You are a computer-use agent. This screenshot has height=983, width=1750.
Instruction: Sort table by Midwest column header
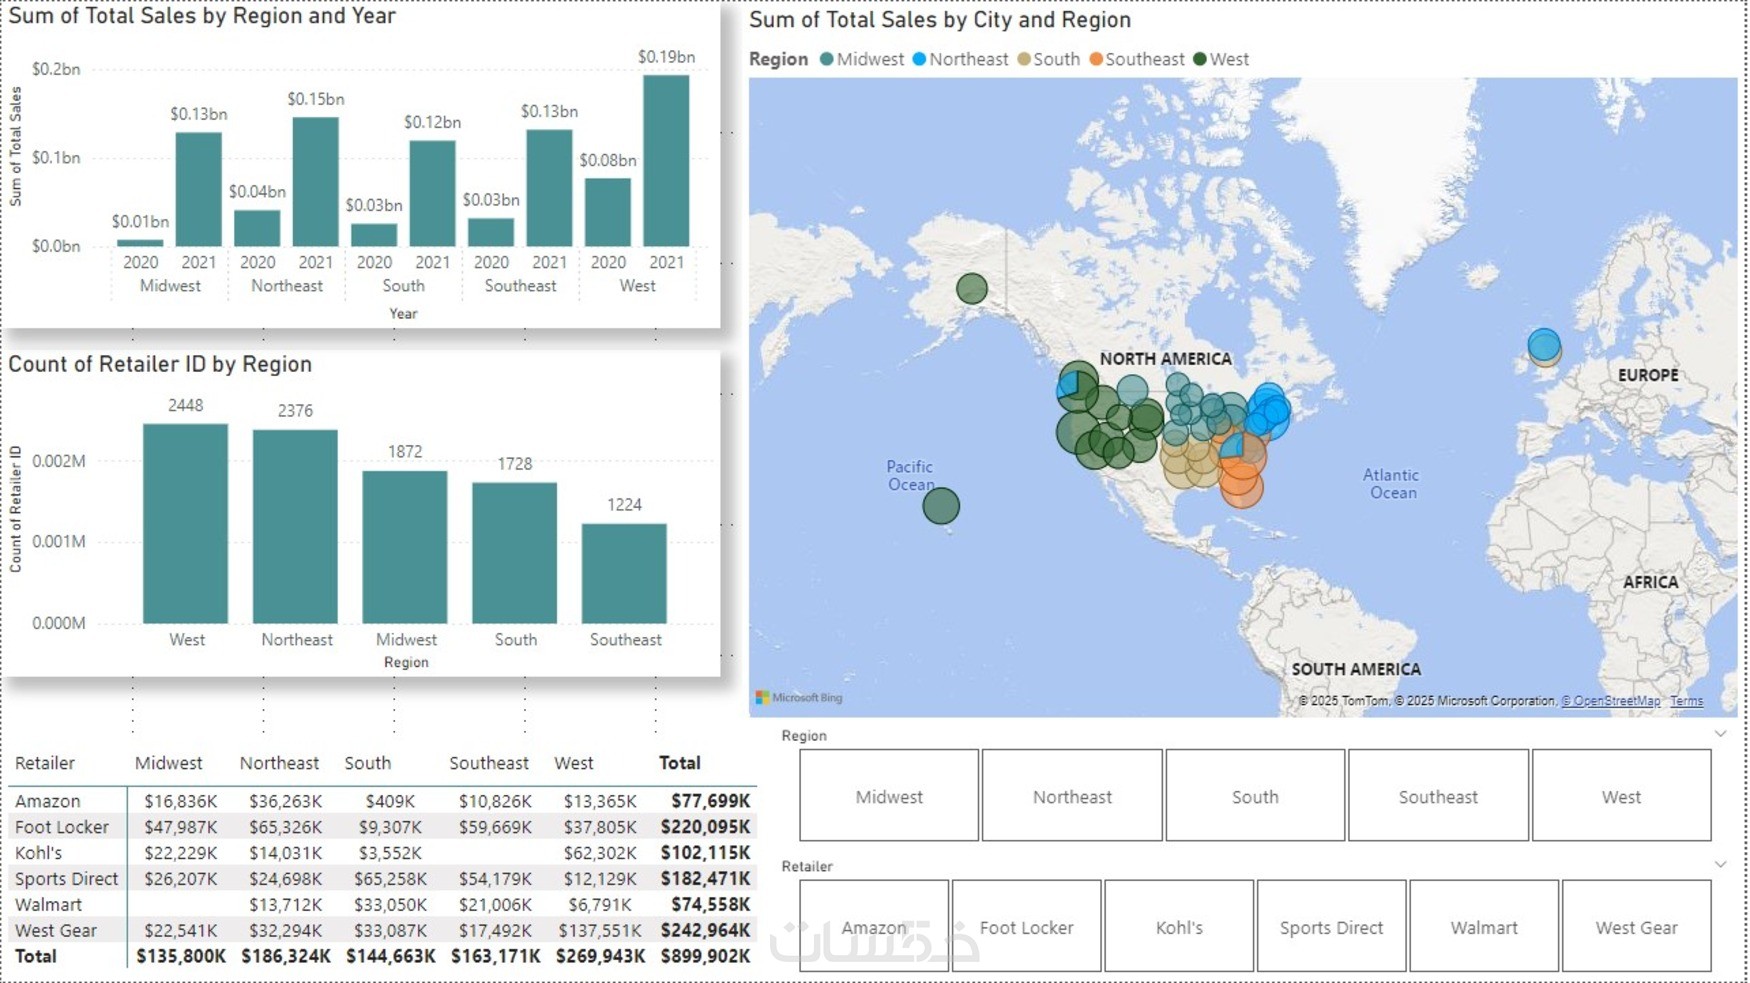(168, 763)
